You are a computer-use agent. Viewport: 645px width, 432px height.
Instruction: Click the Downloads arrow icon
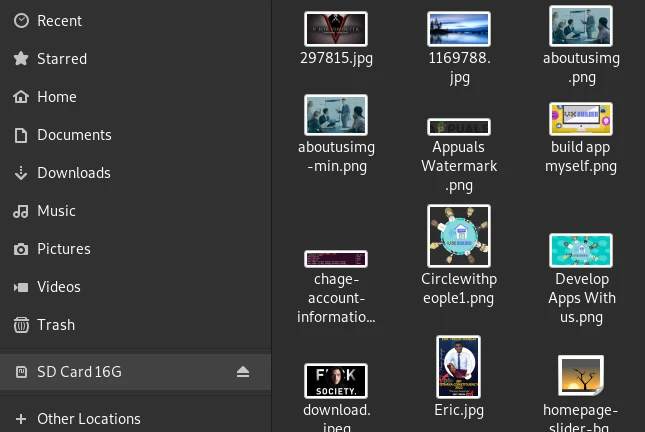(21, 173)
